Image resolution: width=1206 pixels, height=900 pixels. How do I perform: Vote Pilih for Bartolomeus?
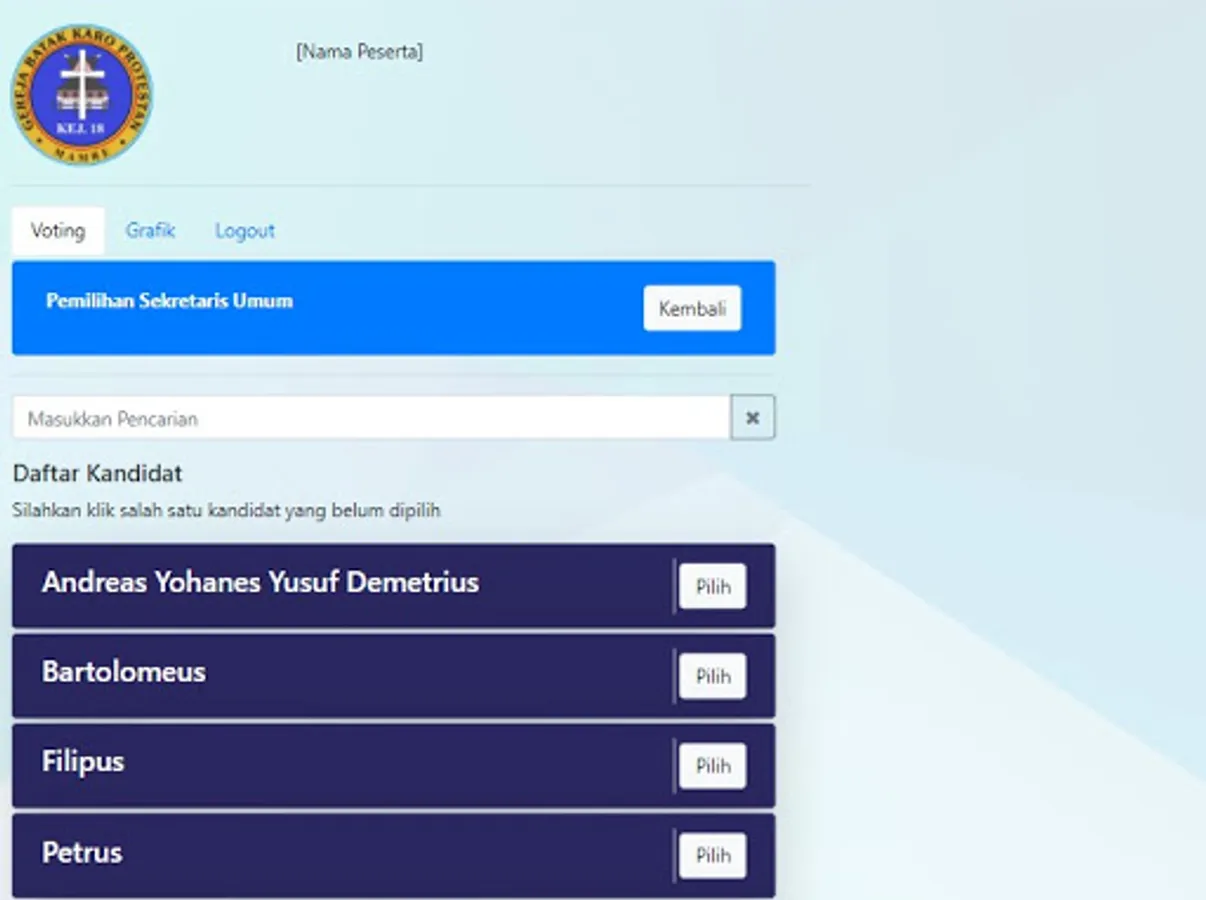(713, 676)
